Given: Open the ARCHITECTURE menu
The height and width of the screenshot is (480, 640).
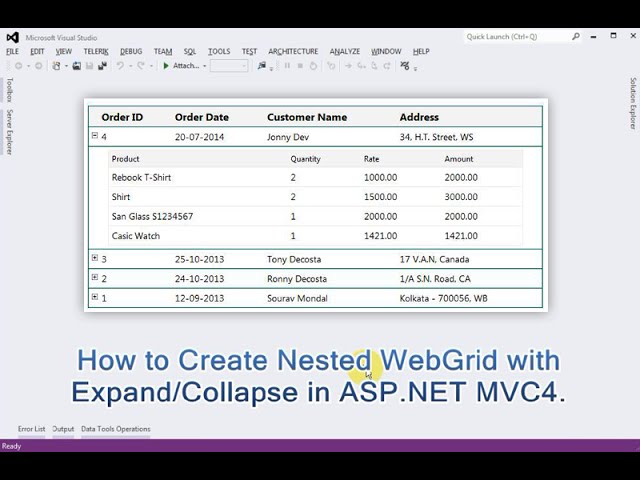Looking at the screenshot, I should coord(293,51).
